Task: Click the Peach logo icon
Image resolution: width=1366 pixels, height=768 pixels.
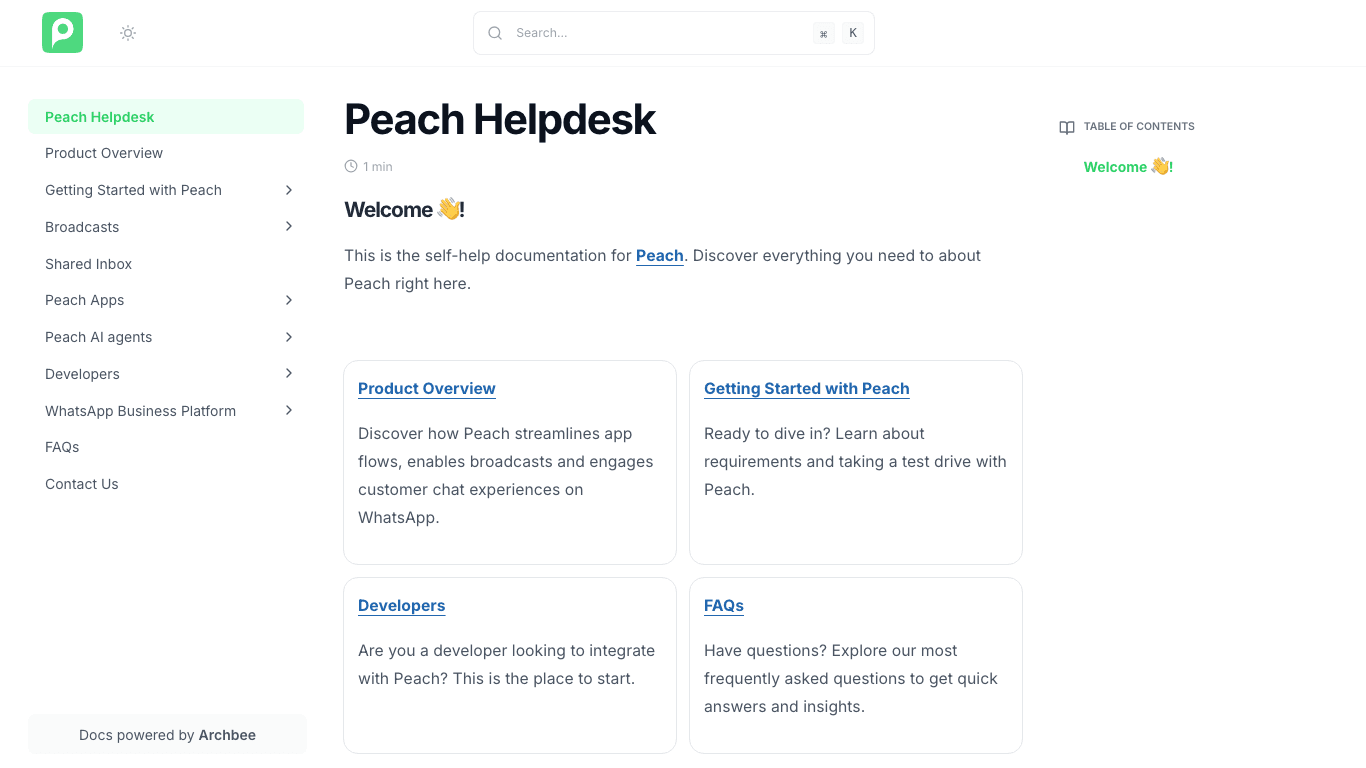Action: (62, 32)
